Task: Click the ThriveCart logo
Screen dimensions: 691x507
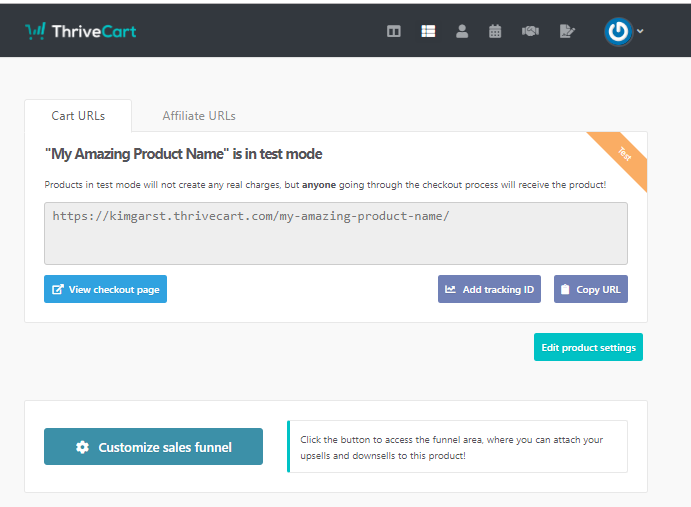Action: point(81,31)
